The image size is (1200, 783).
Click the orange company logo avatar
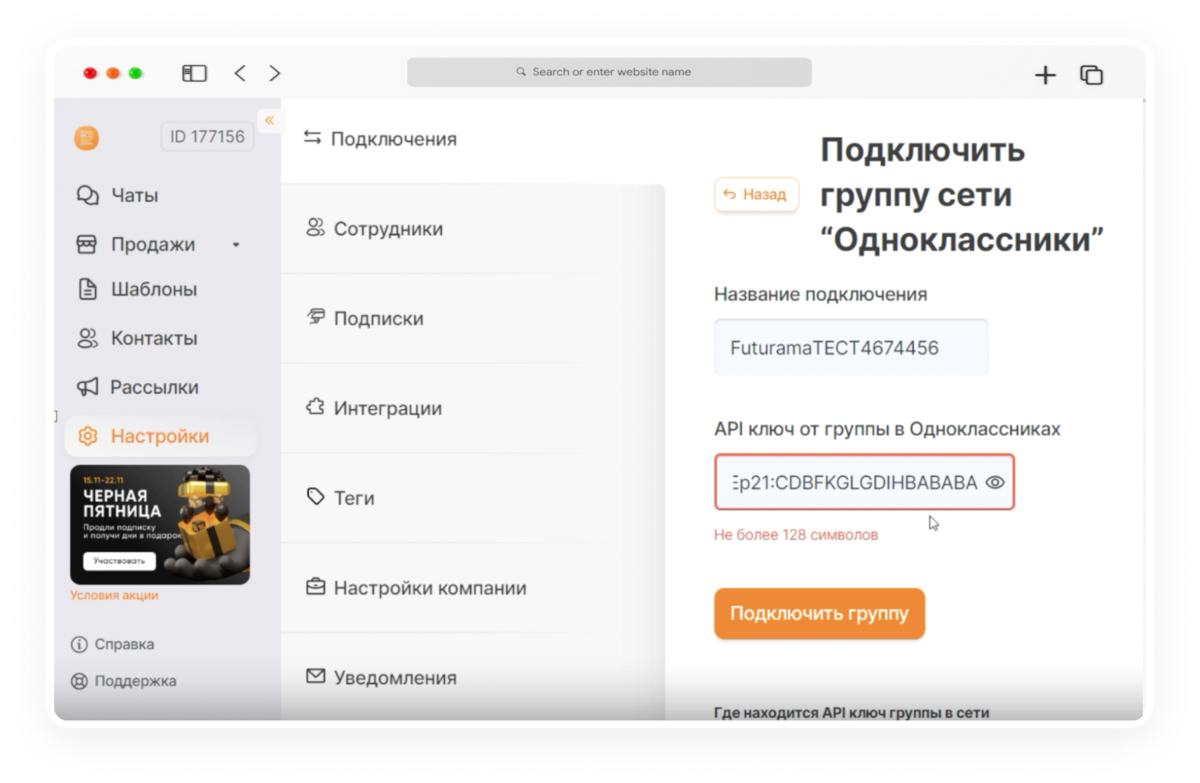point(87,138)
